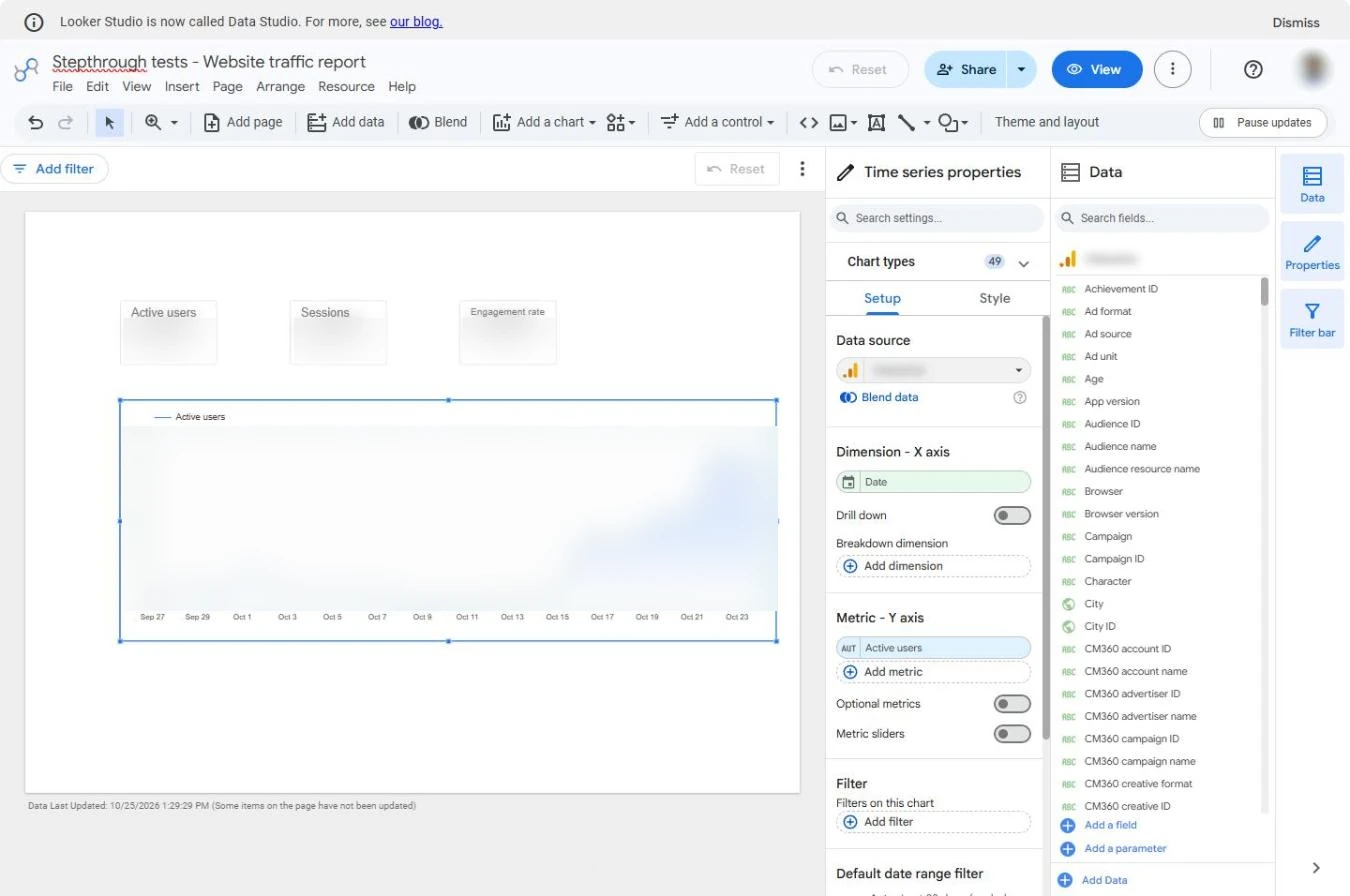Open the Filter bar side rail icon
The image size is (1350, 896).
tap(1312, 320)
